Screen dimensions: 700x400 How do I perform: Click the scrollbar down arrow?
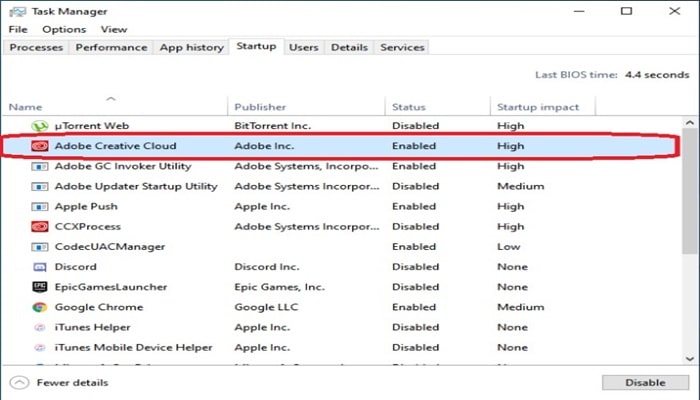(690, 359)
